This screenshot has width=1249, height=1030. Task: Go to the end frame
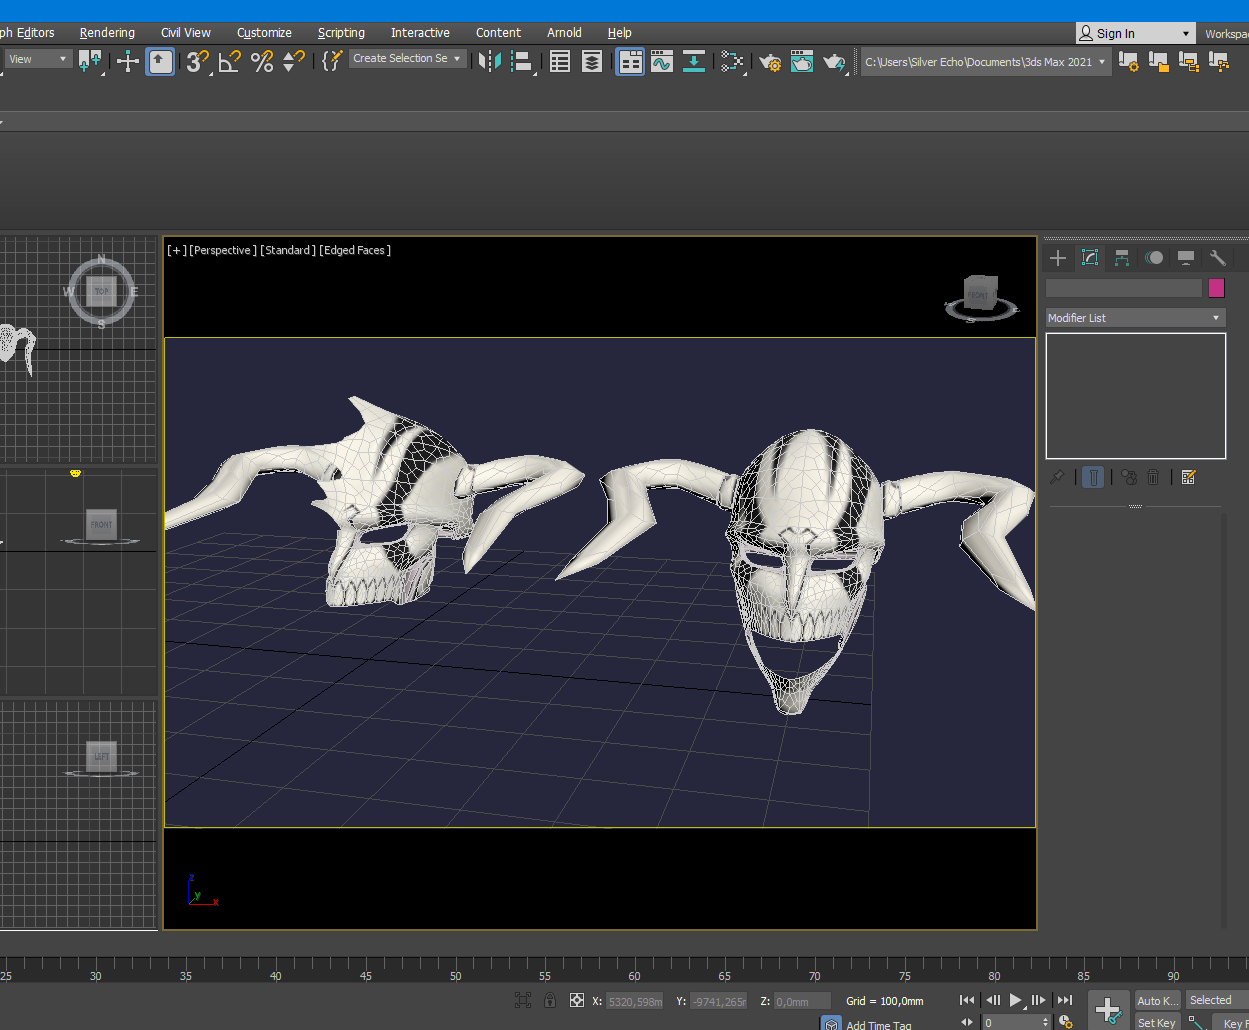point(1065,1000)
